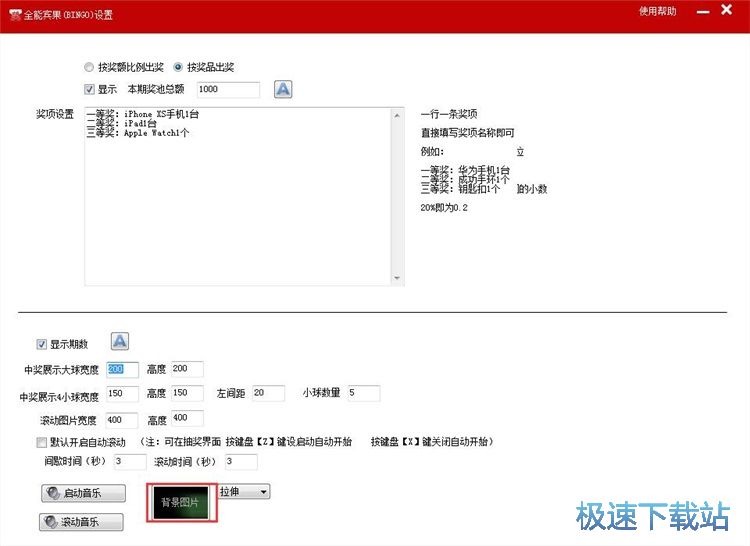Click the 三等奖: Apple Watch1个 line
This screenshot has height=546, width=750.
138,132
